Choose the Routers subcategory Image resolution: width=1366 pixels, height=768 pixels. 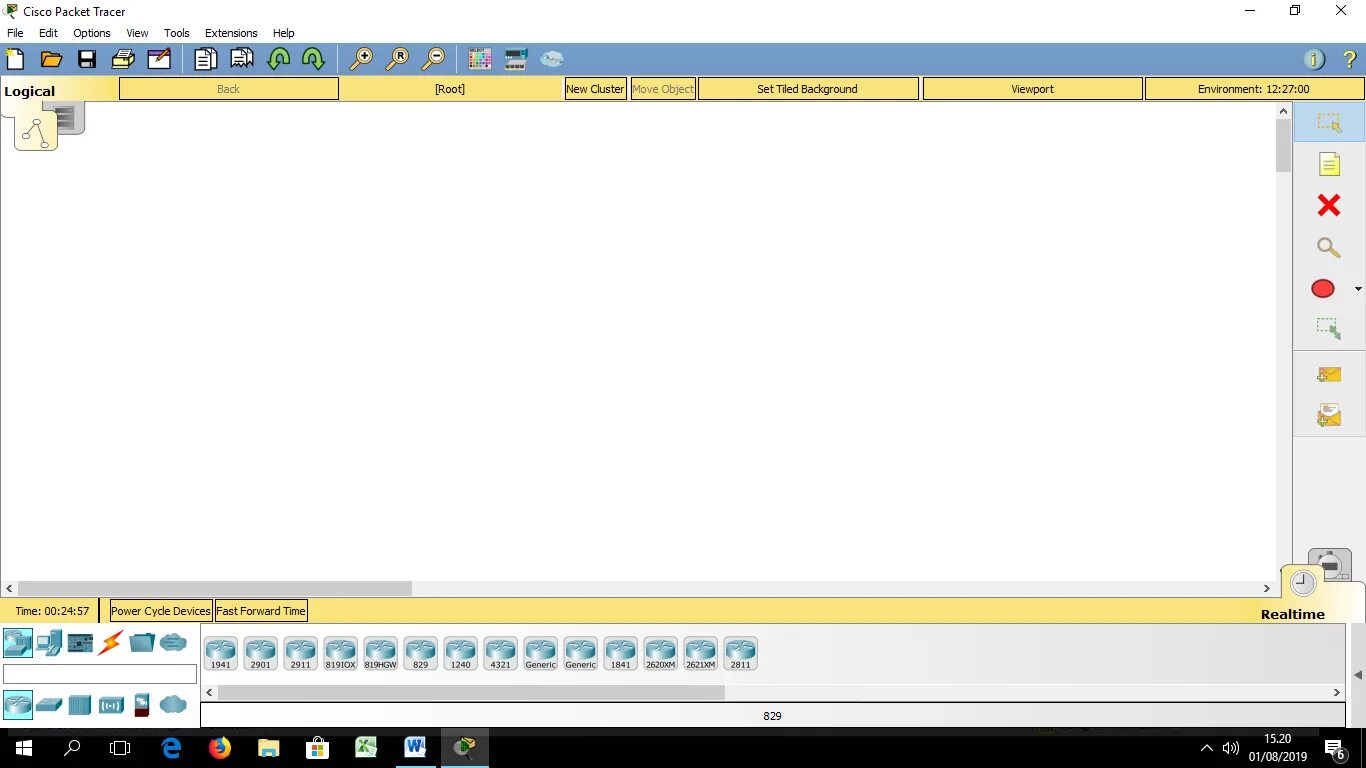point(18,705)
